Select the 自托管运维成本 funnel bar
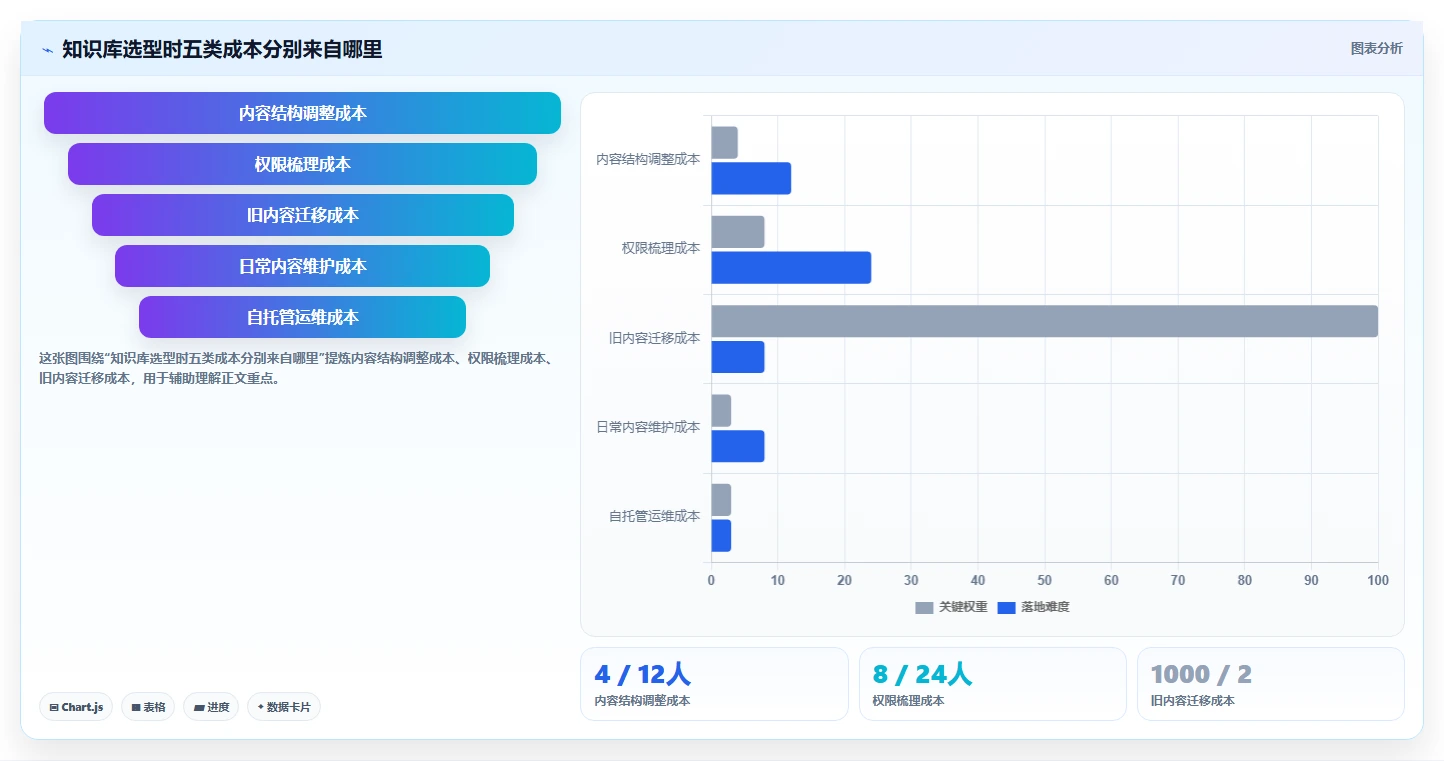The height and width of the screenshot is (761, 1444). [302, 317]
